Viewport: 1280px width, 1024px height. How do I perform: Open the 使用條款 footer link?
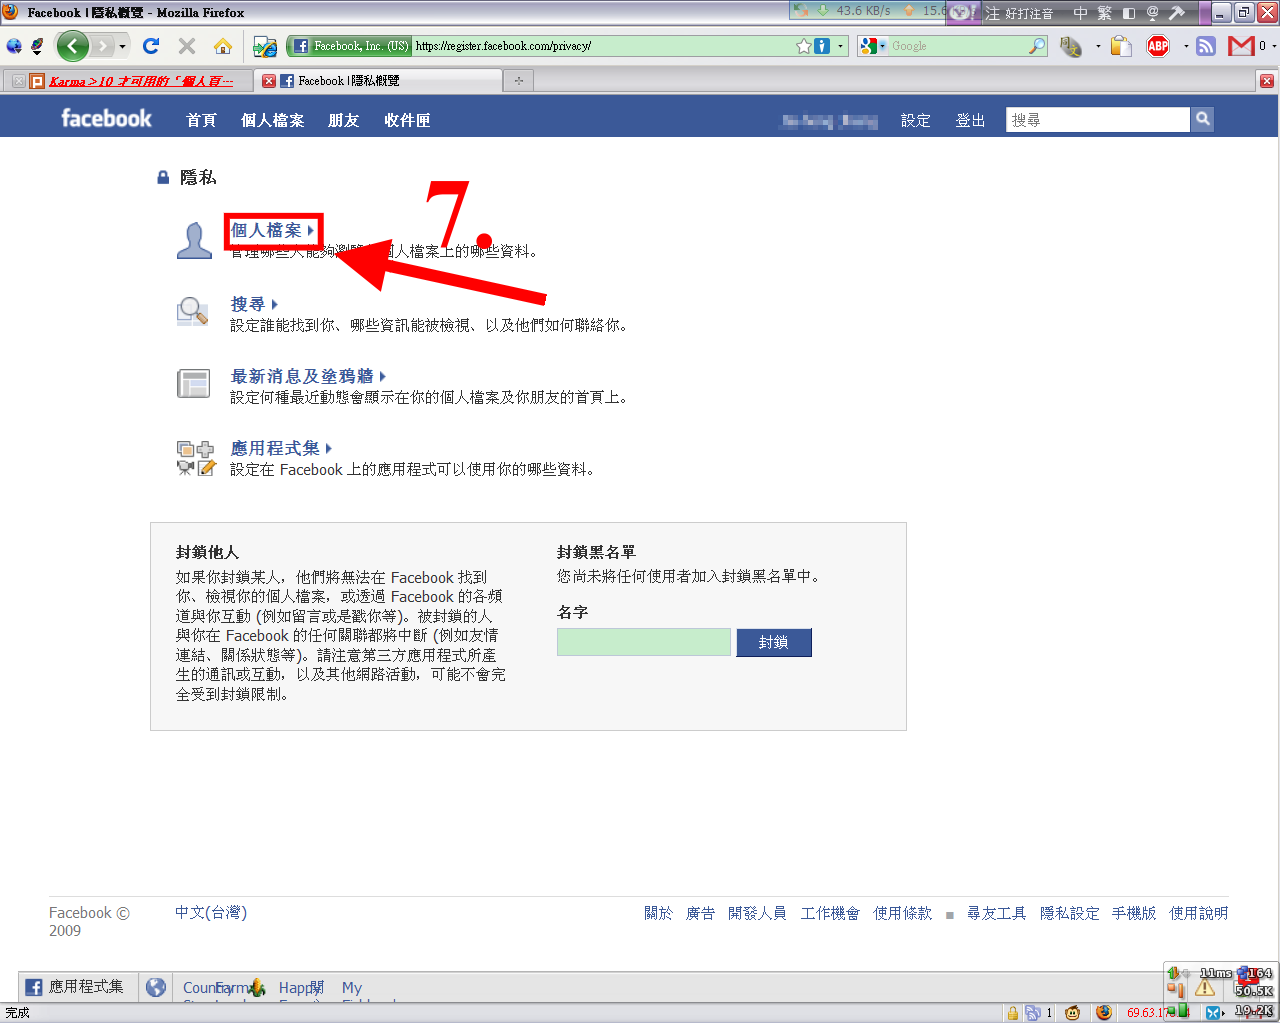click(x=902, y=913)
